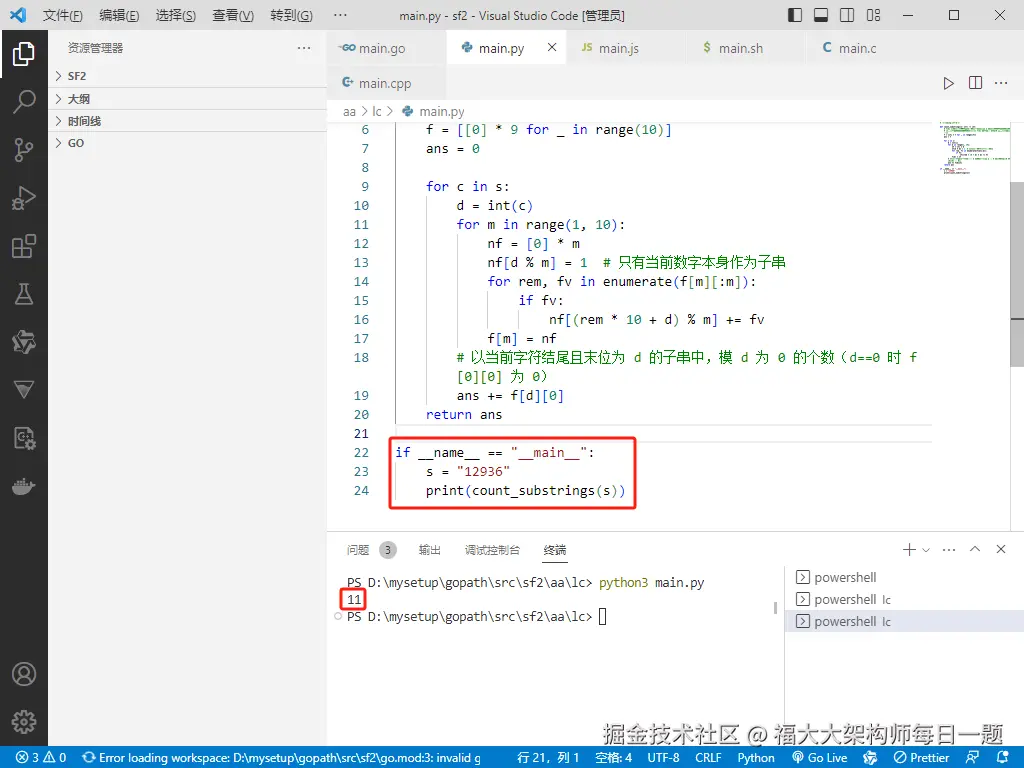
Task: Open the Manage gear icon
Action: coord(24,722)
